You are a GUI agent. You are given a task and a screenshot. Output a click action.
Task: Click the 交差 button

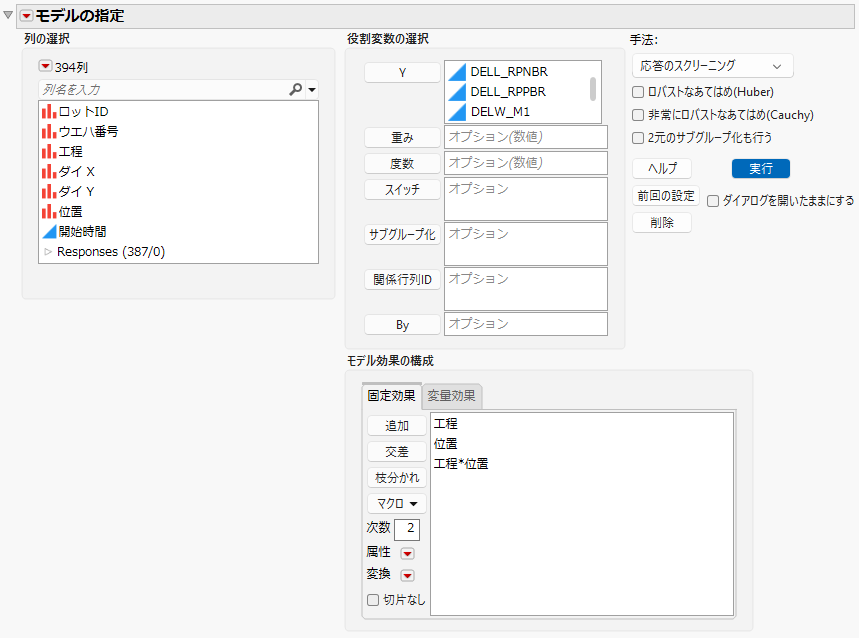click(397, 452)
